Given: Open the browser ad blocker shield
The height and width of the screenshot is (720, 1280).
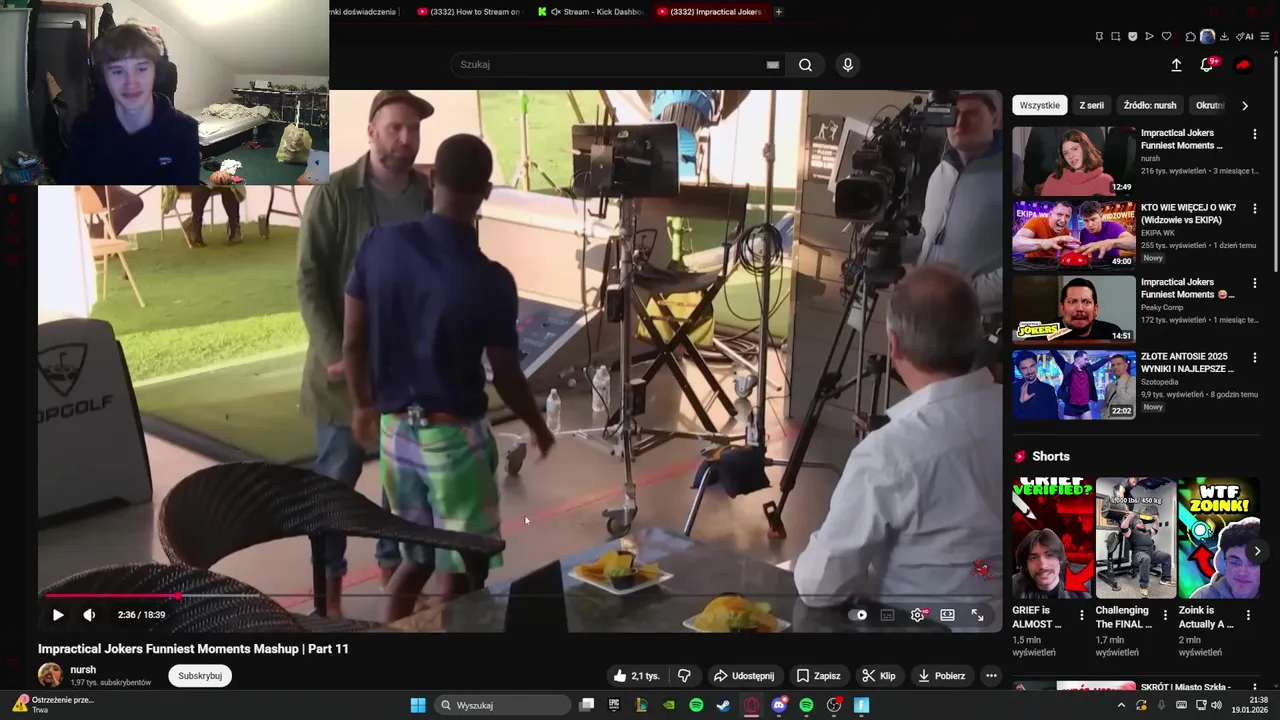Looking at the screenshot, I should [x=1132, y=37].
